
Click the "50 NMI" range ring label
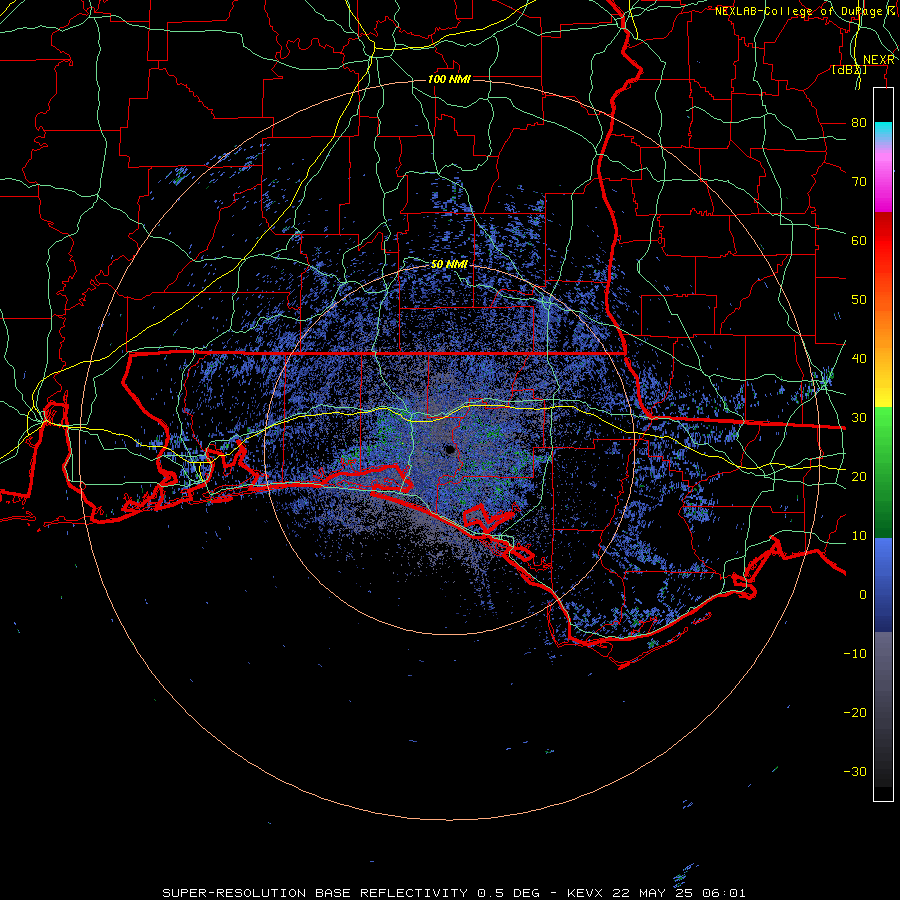coord(449,265)
